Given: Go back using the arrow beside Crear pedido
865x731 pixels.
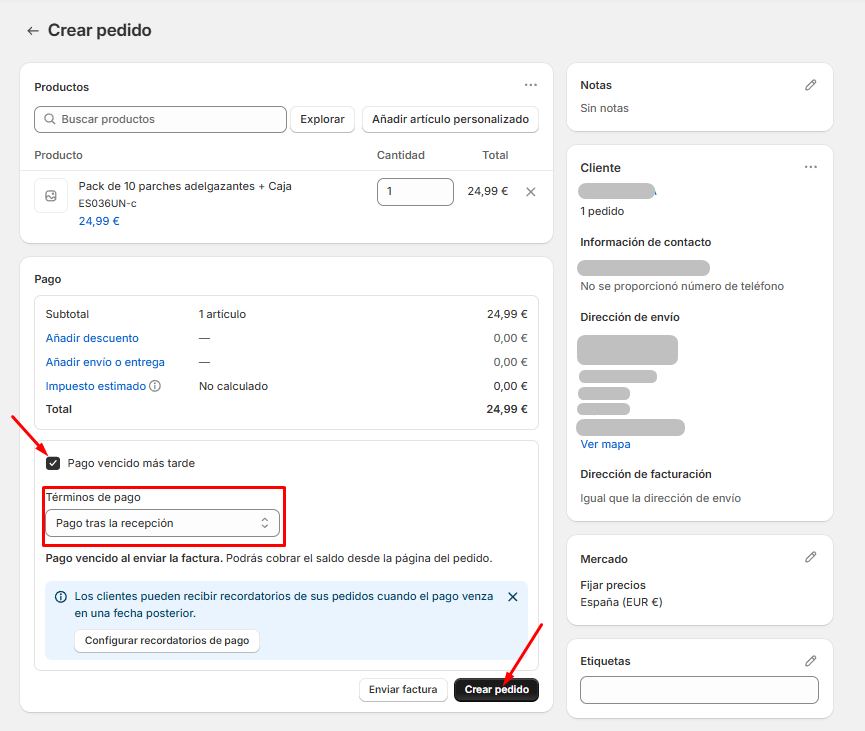Looking at the screenshot, I should (33, 31).
